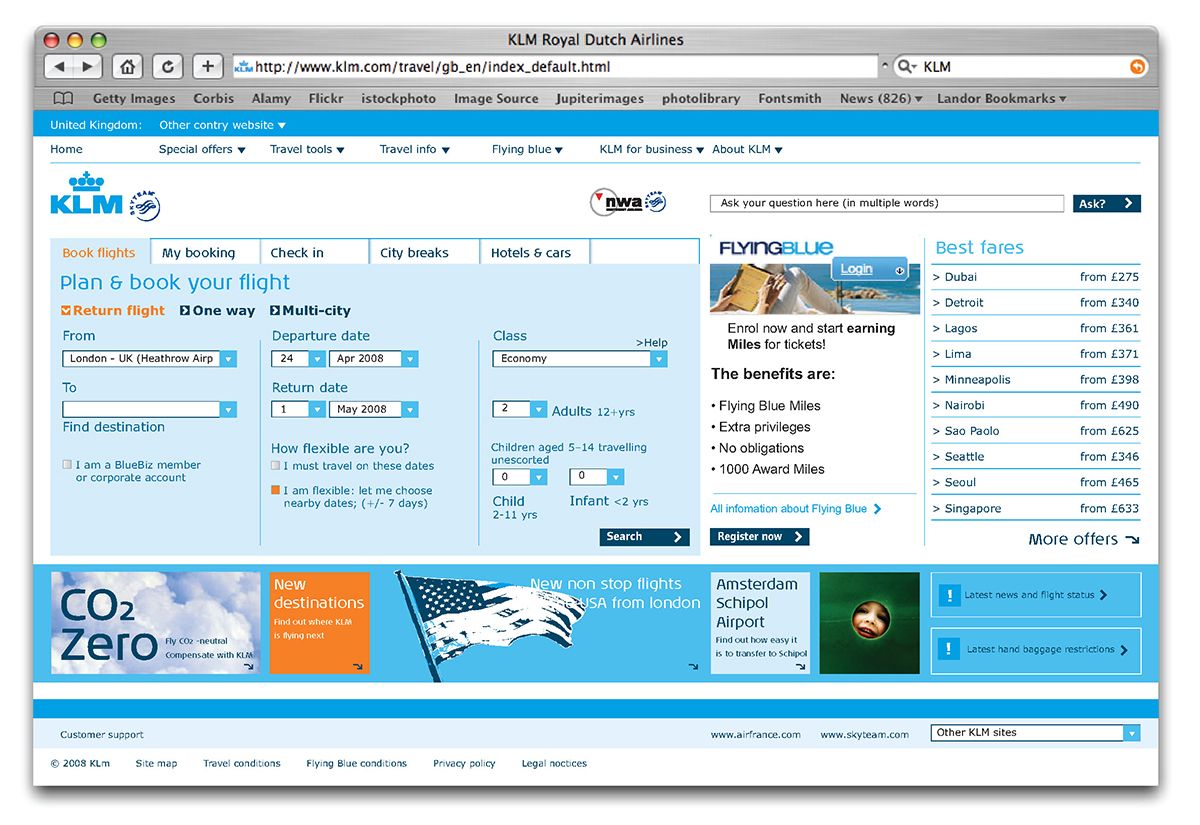This screenshot has height=825, width=1200.
Task: Click the add bookmark plus icon
Action: tap(207, 67)
